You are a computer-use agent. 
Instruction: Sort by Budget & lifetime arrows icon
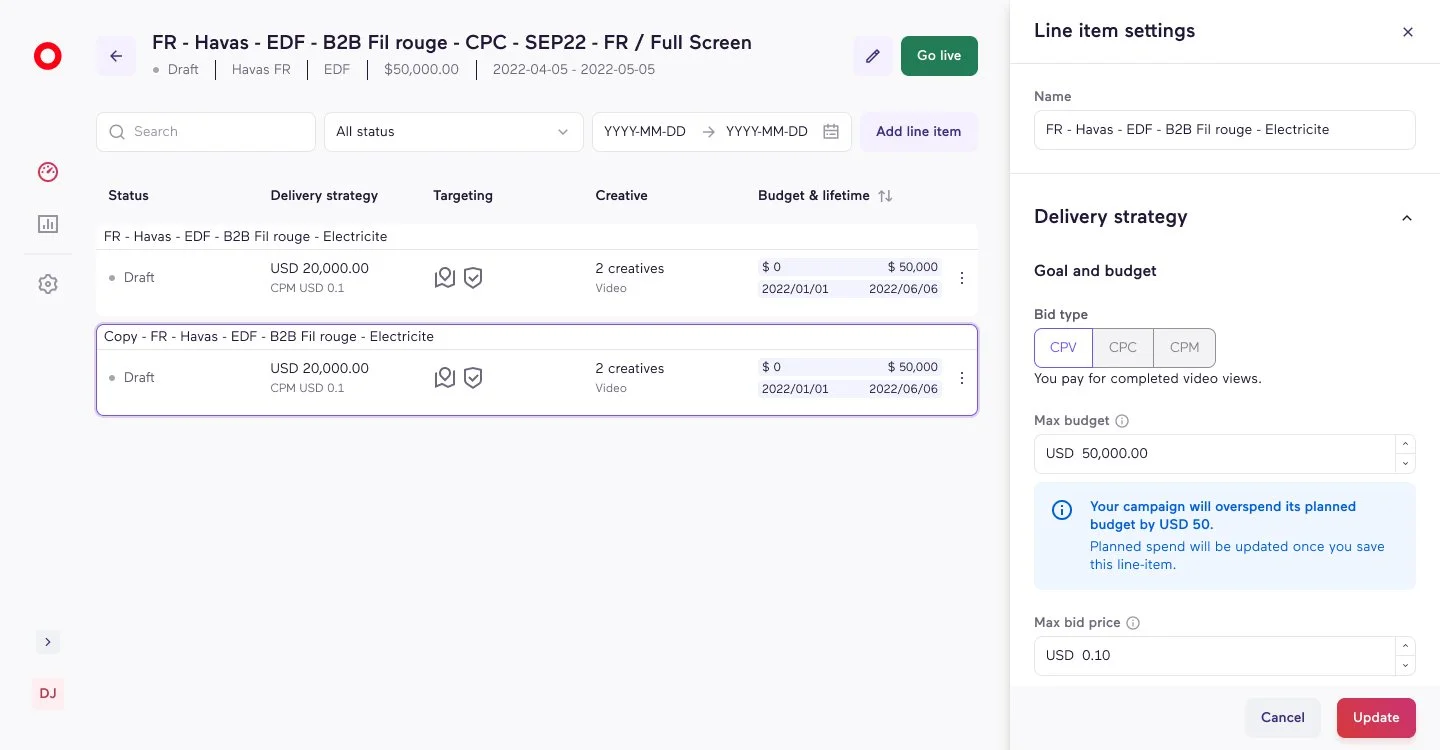[x=885, y=196]
